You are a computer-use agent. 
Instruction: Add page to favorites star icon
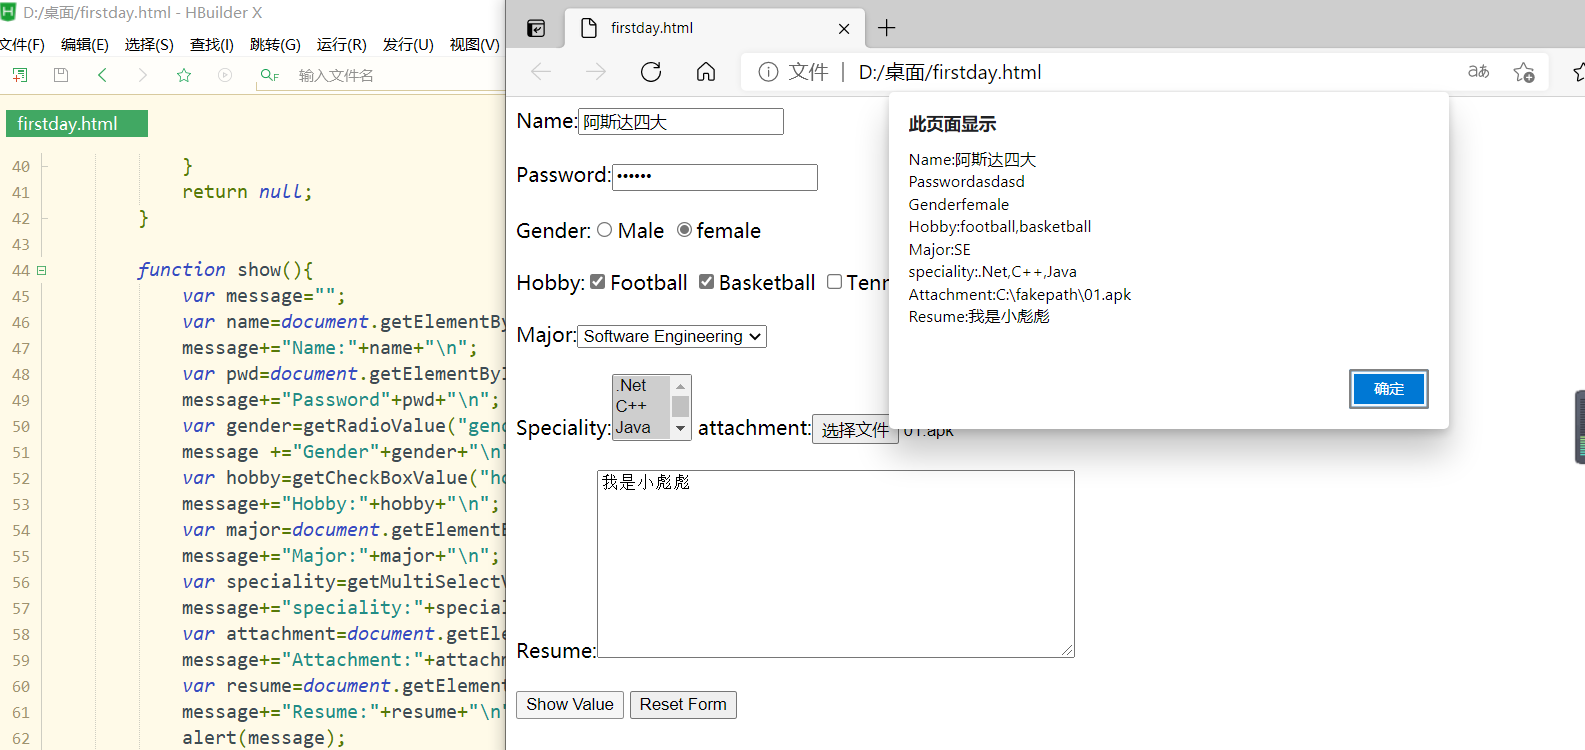tap(1524, 72)
